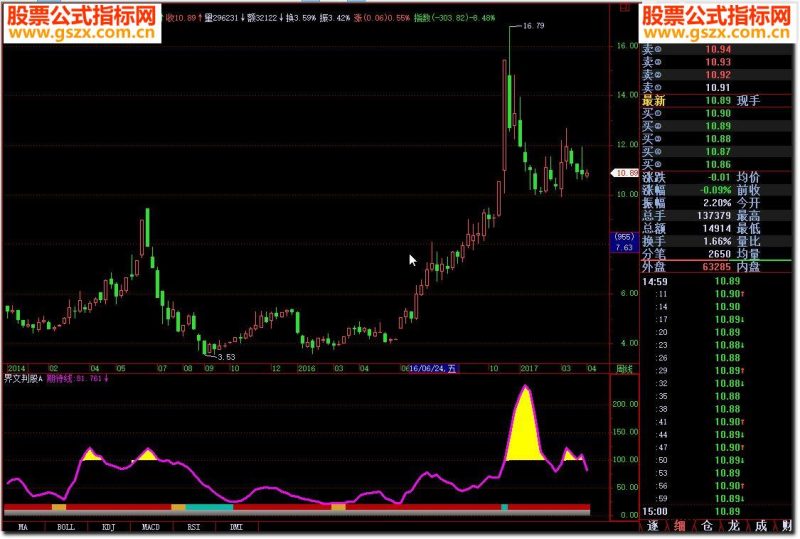Switch to the 财 tab in the quote panel
The width and height of the screenshot is (800, 539).
[x=787, y=526]
